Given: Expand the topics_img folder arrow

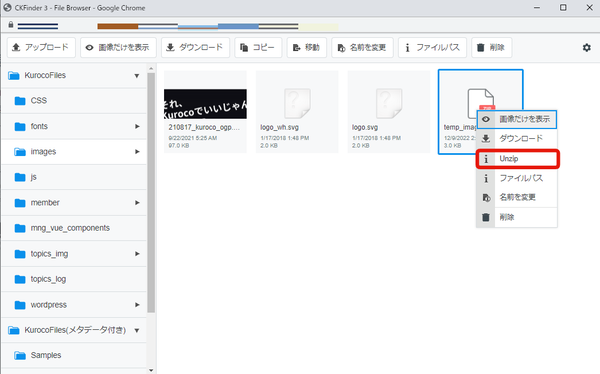Looking at the screenshot, I should (x=137, y=254).
